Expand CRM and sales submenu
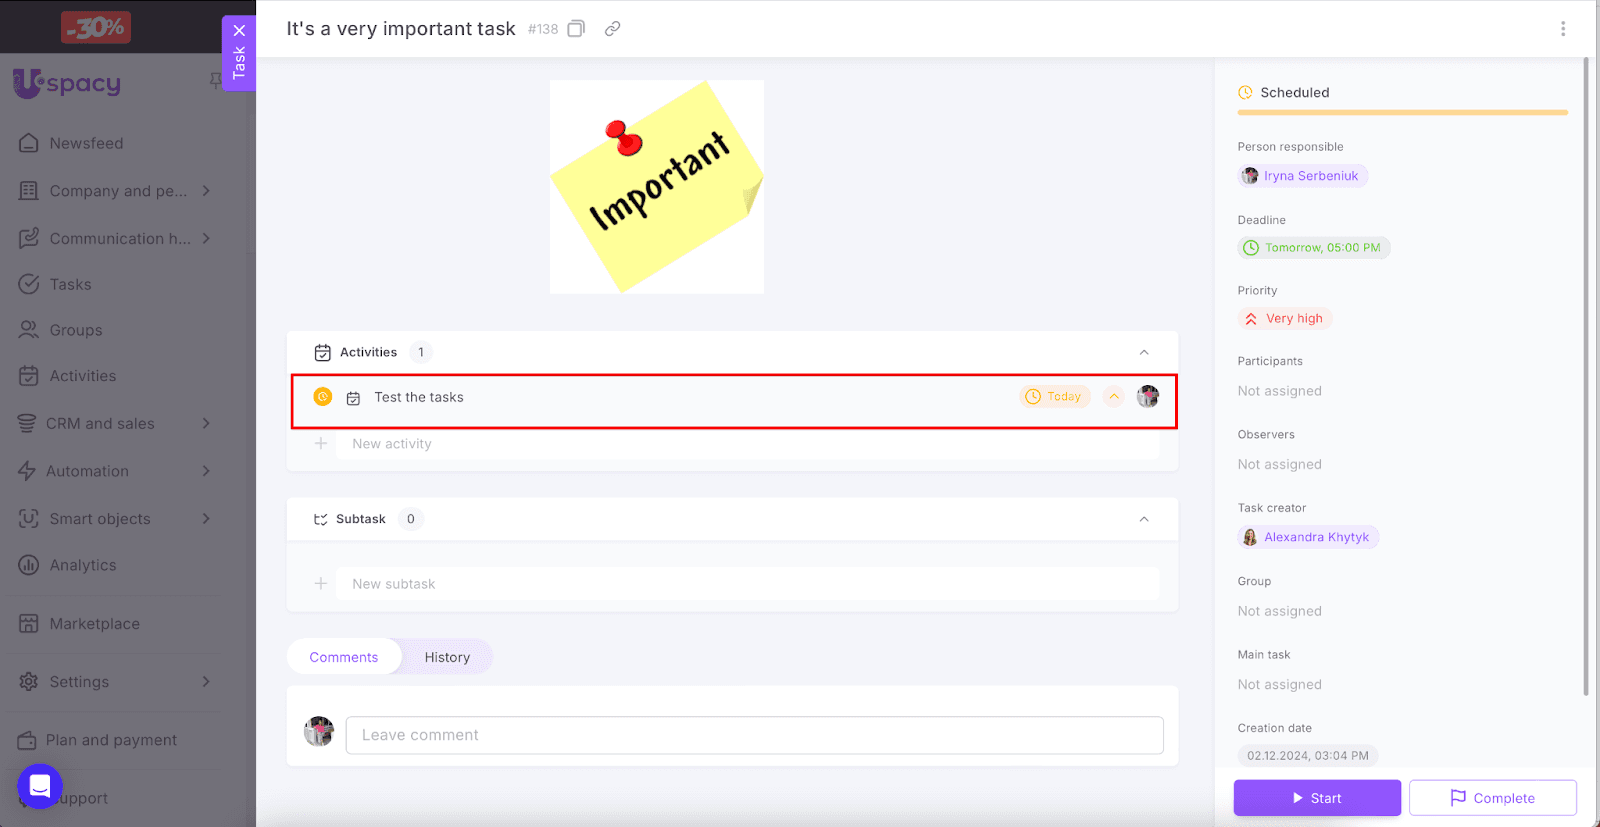The image size is (1600, 827). pyautogui.click(x=206, y=424)
